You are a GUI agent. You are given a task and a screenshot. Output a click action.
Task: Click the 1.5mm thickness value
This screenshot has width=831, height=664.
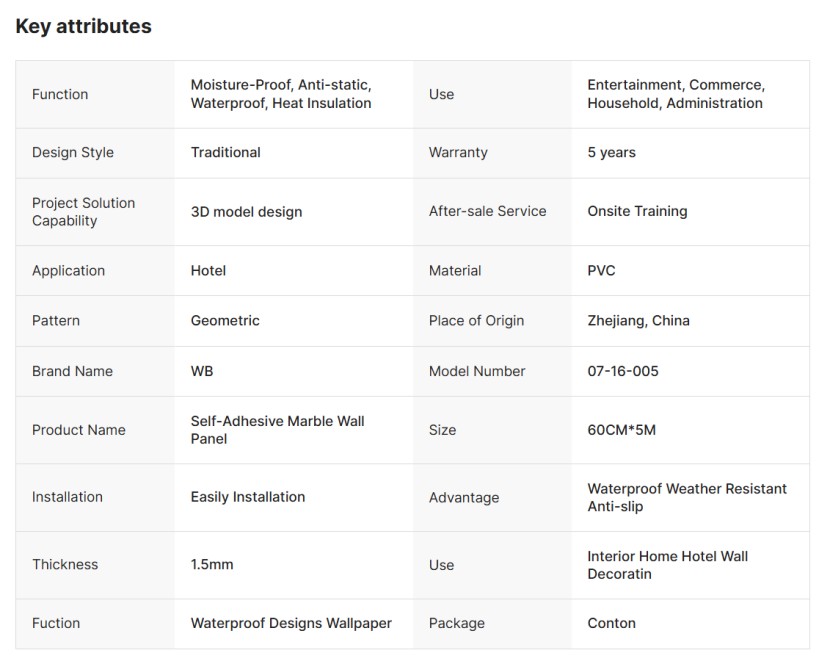[212, 564]
